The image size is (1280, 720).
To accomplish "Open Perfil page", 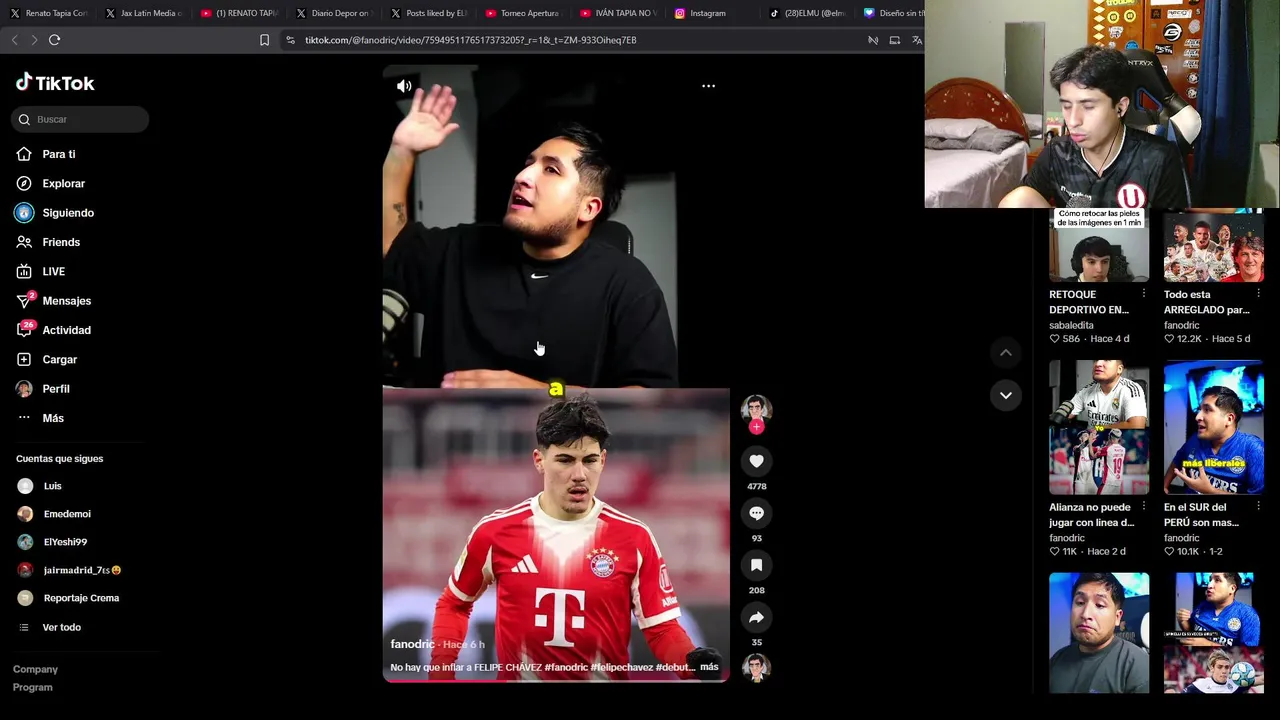I will coord(43,389).
